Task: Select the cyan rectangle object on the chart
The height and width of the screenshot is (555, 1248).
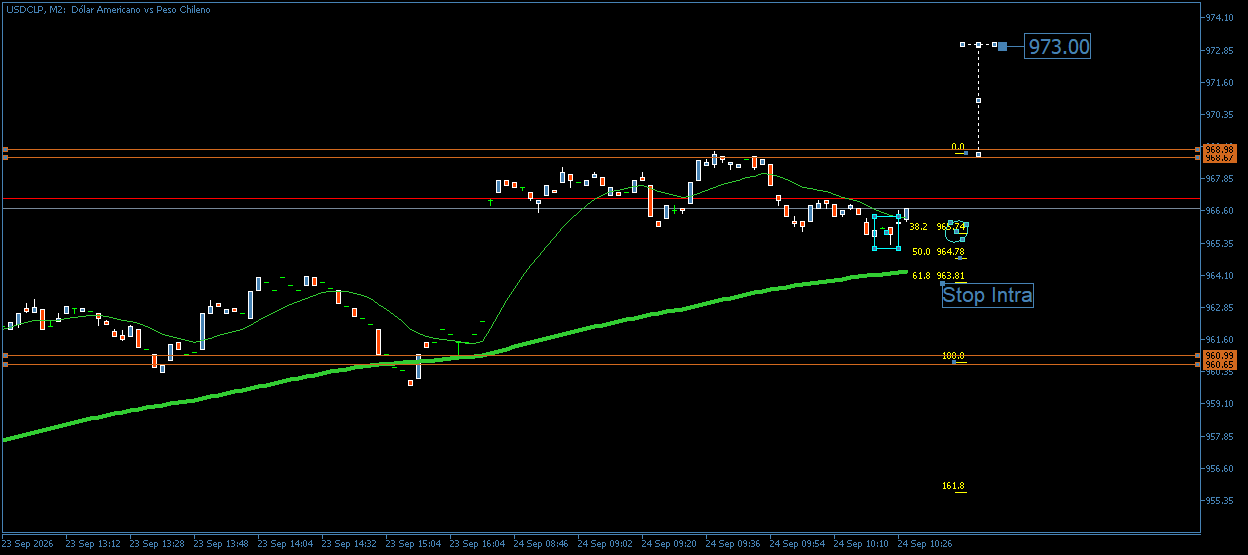Action: click(x=886, y=232)
